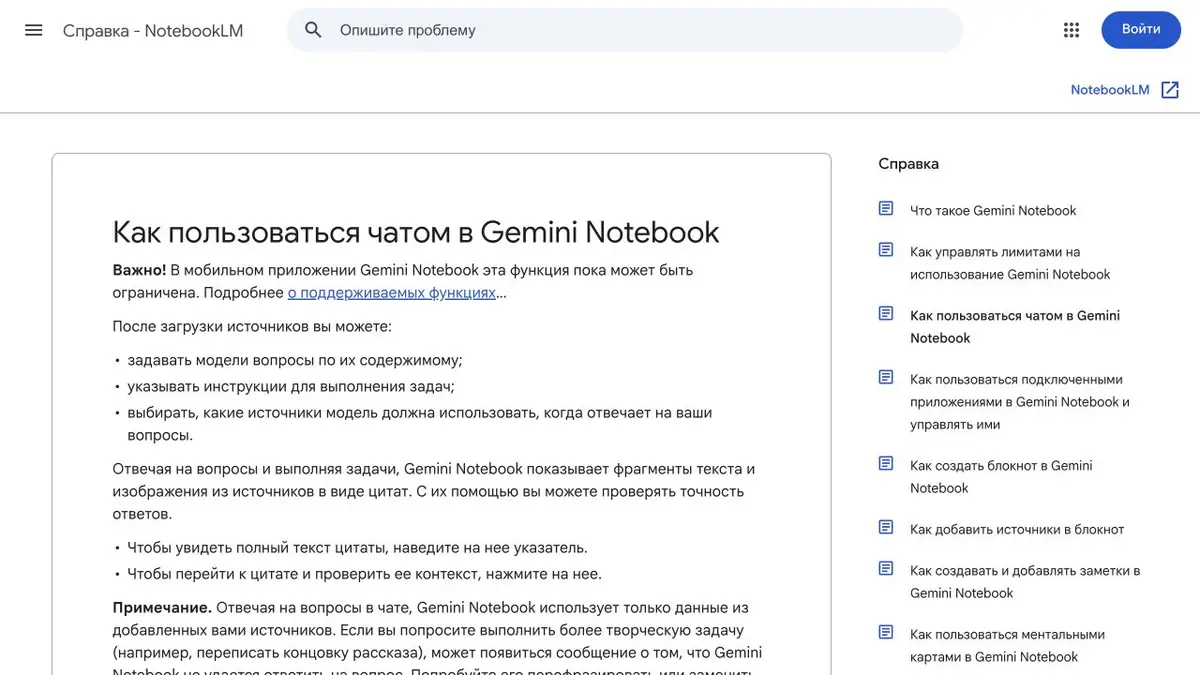The width and height of the screenshot is (1200, 675).
Task: Open 'Как создать блокнот в Gemini' article
Action: pos(1001,477)
